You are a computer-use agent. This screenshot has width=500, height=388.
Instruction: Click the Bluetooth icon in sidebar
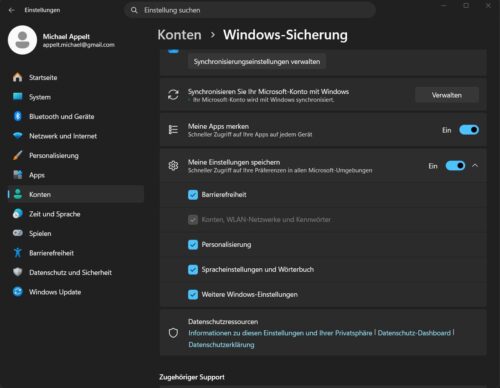[18, 116]
